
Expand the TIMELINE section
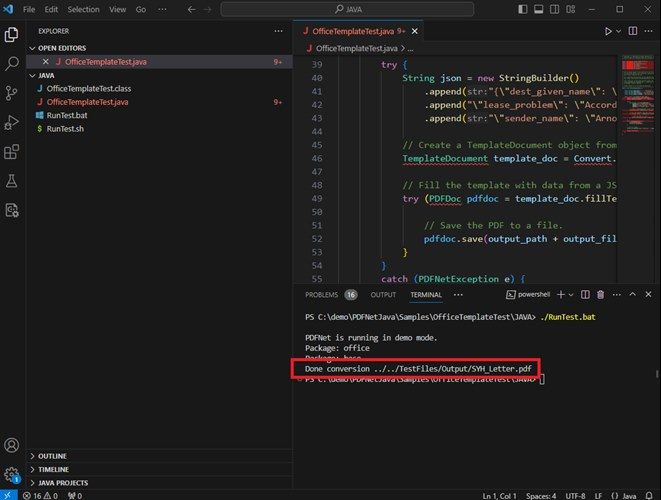54,468
